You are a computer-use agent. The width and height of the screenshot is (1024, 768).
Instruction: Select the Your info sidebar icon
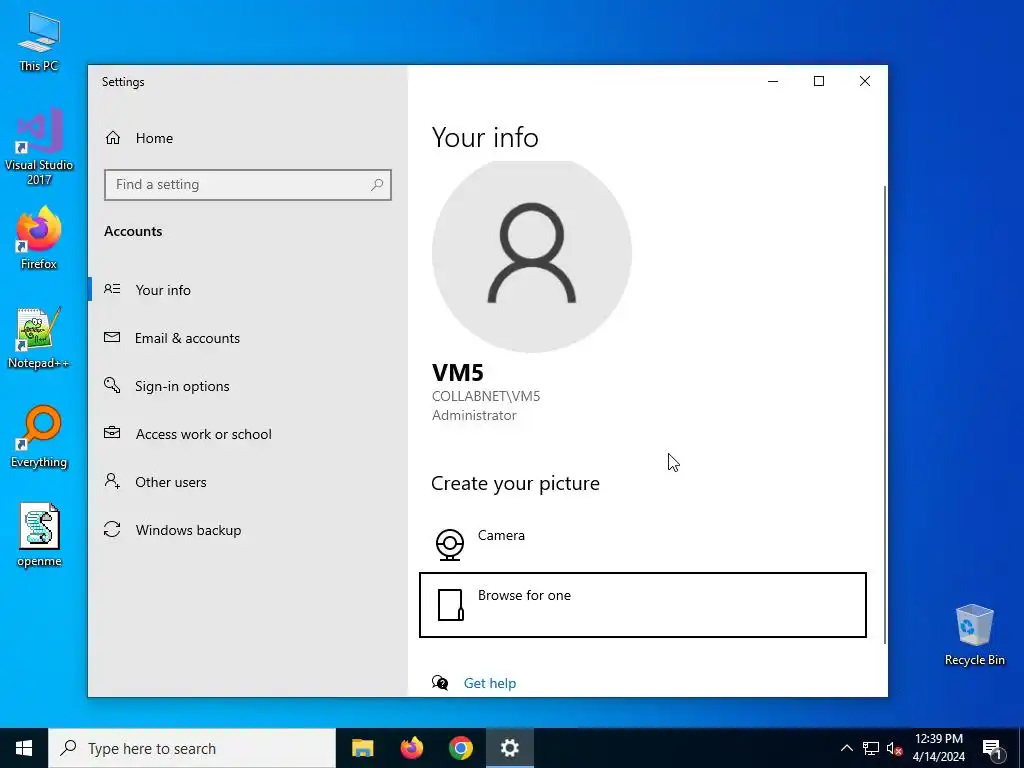(x=112, y=289)
